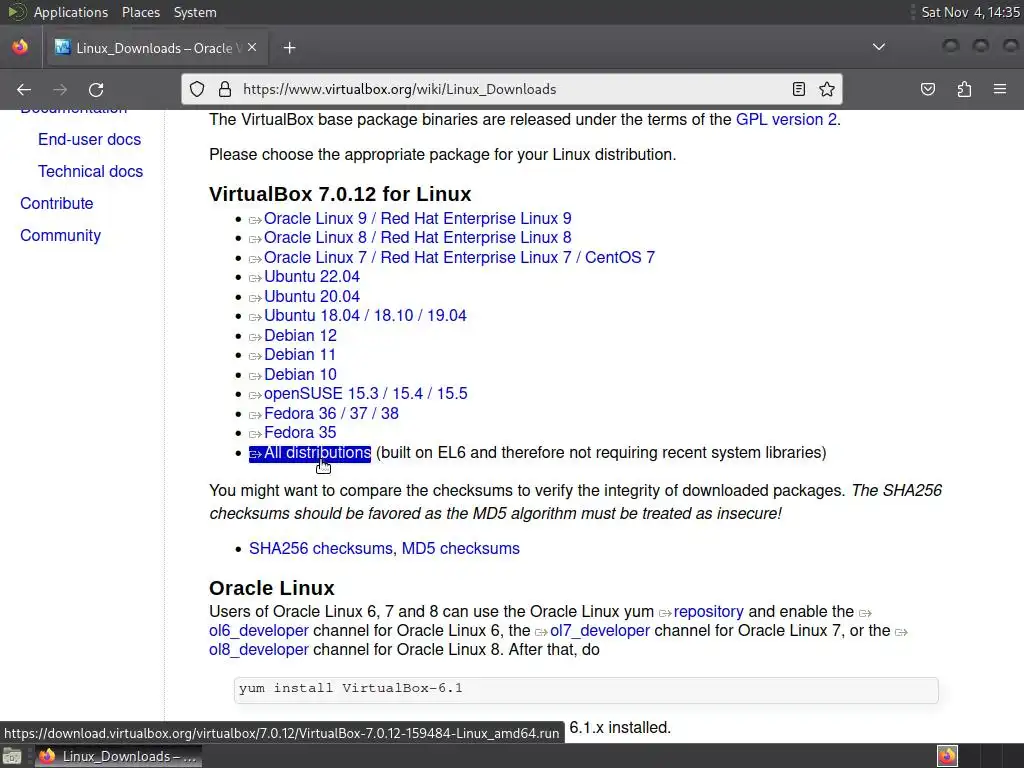Open the Pocket save icon
The height and width of the screenshot is (768, 1024).
927,89
